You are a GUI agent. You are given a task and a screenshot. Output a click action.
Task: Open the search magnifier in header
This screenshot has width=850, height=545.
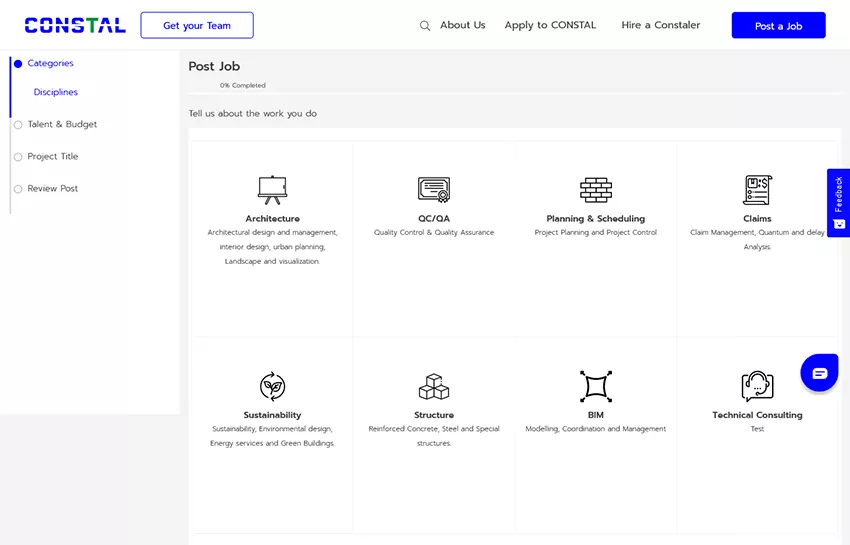pos(425,26)
